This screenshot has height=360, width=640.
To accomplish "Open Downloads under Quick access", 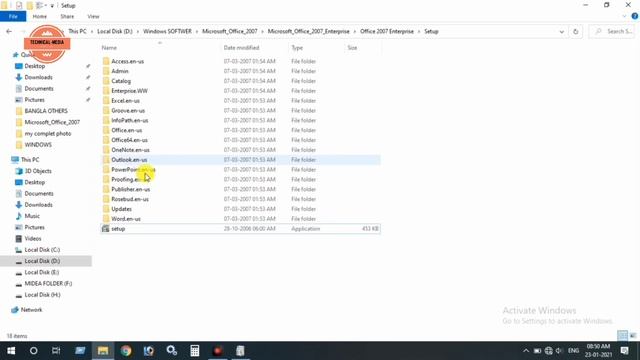I will [38, 77].
